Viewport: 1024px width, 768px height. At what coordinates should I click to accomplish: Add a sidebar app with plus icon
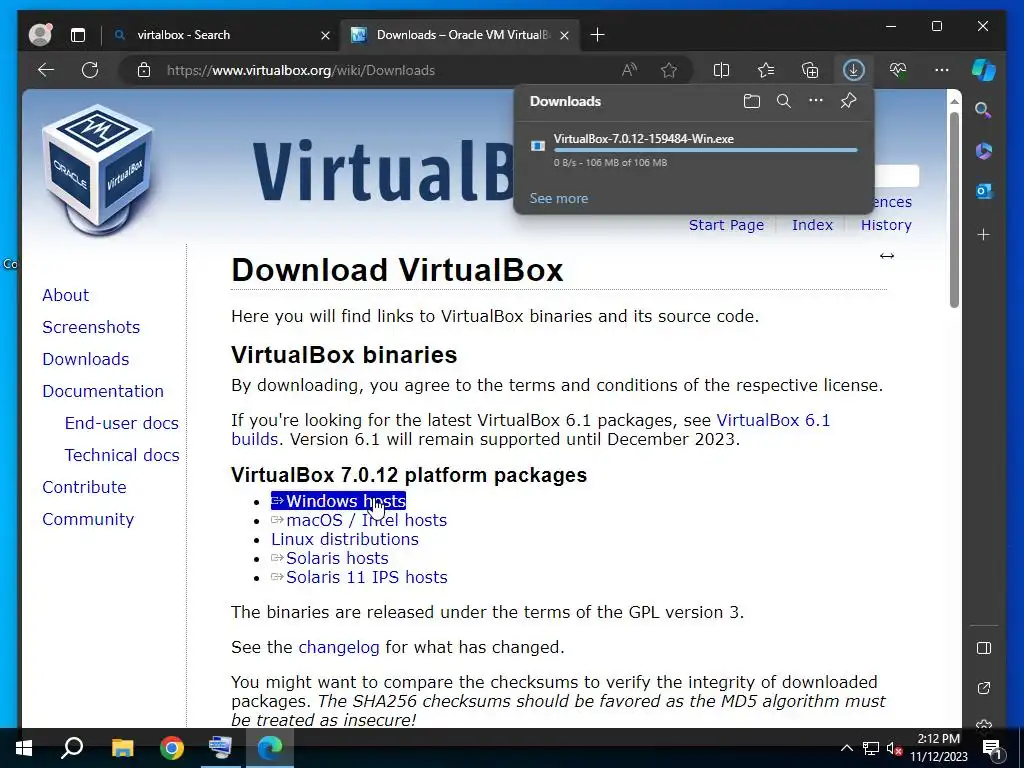pyautogui.click(x=984, y=234)
